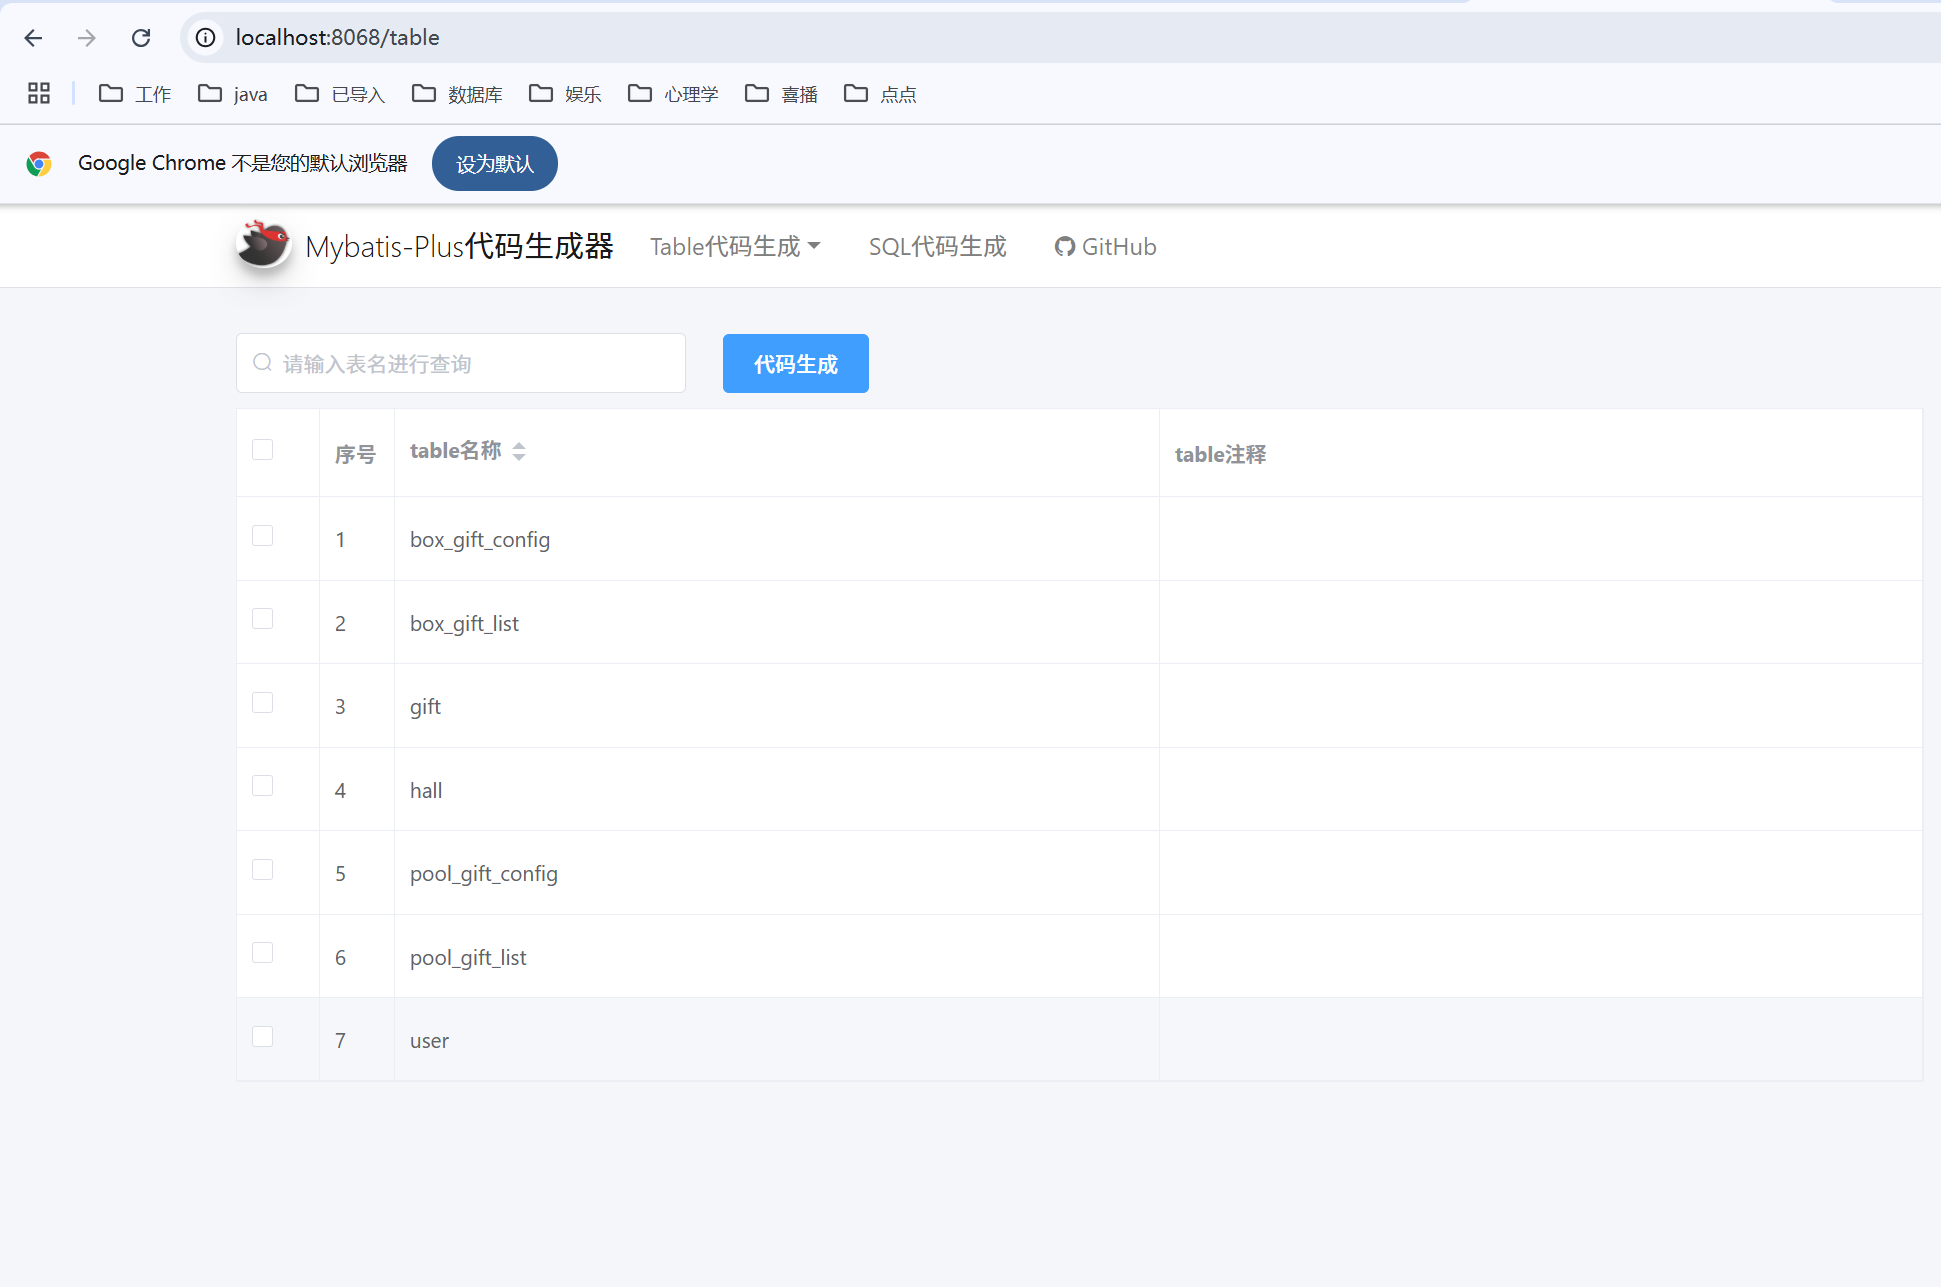
Task: Check the checkbox for user row
Action: 262,1036
